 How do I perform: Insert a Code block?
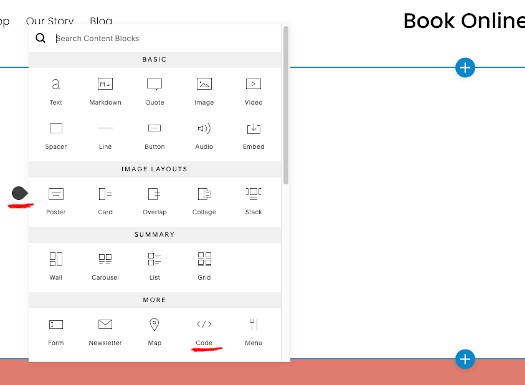click(204, 332)
